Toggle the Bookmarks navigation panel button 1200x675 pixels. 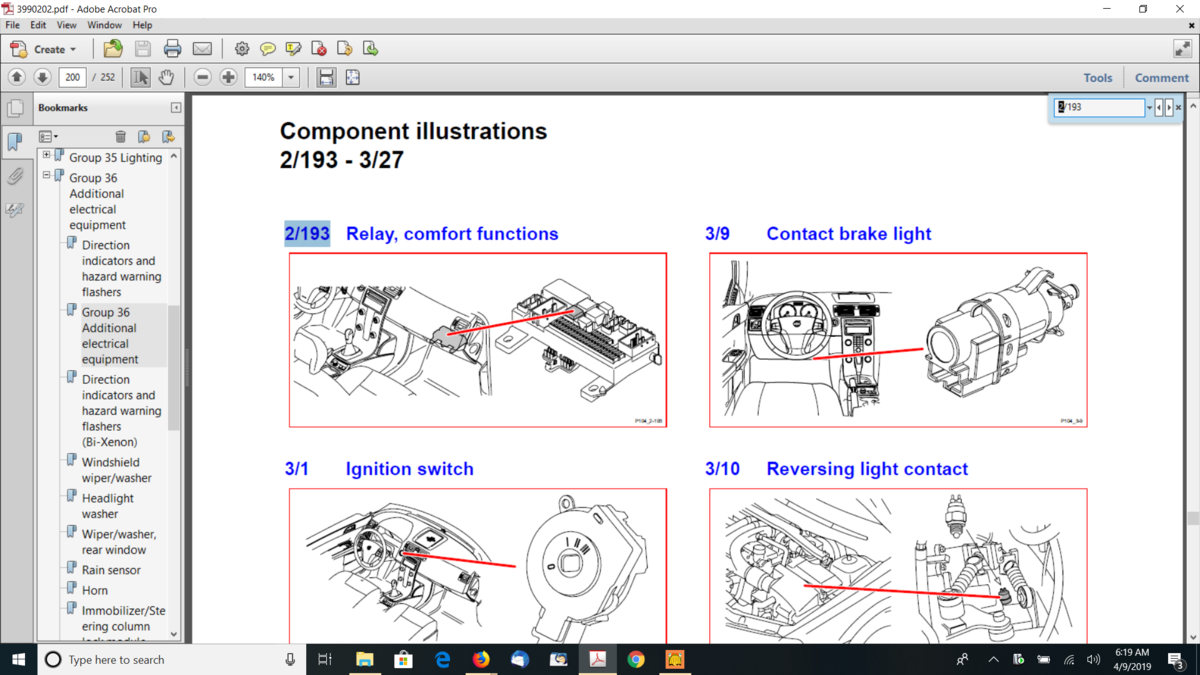click(15, 142)
